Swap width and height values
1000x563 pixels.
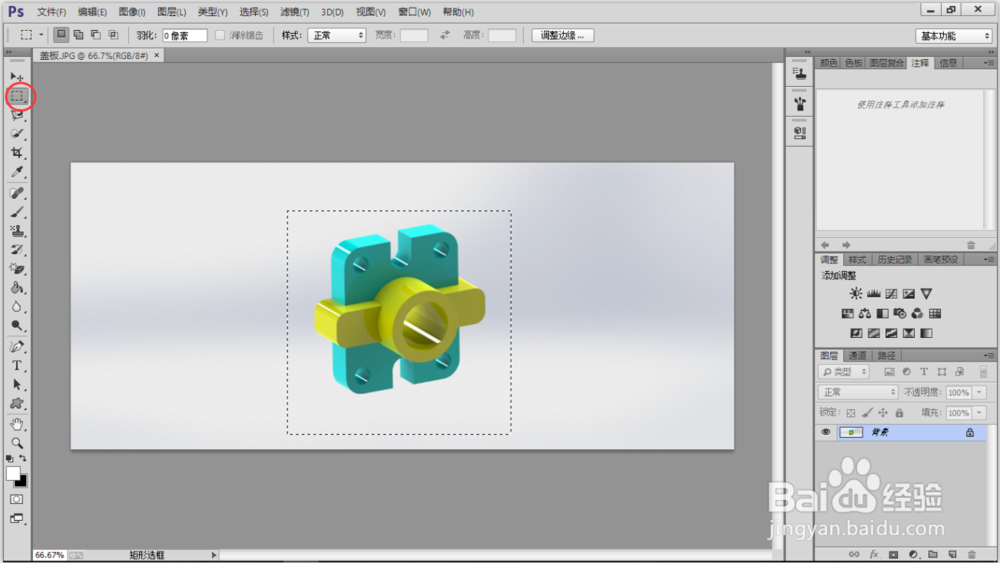(x=445, y=35)
